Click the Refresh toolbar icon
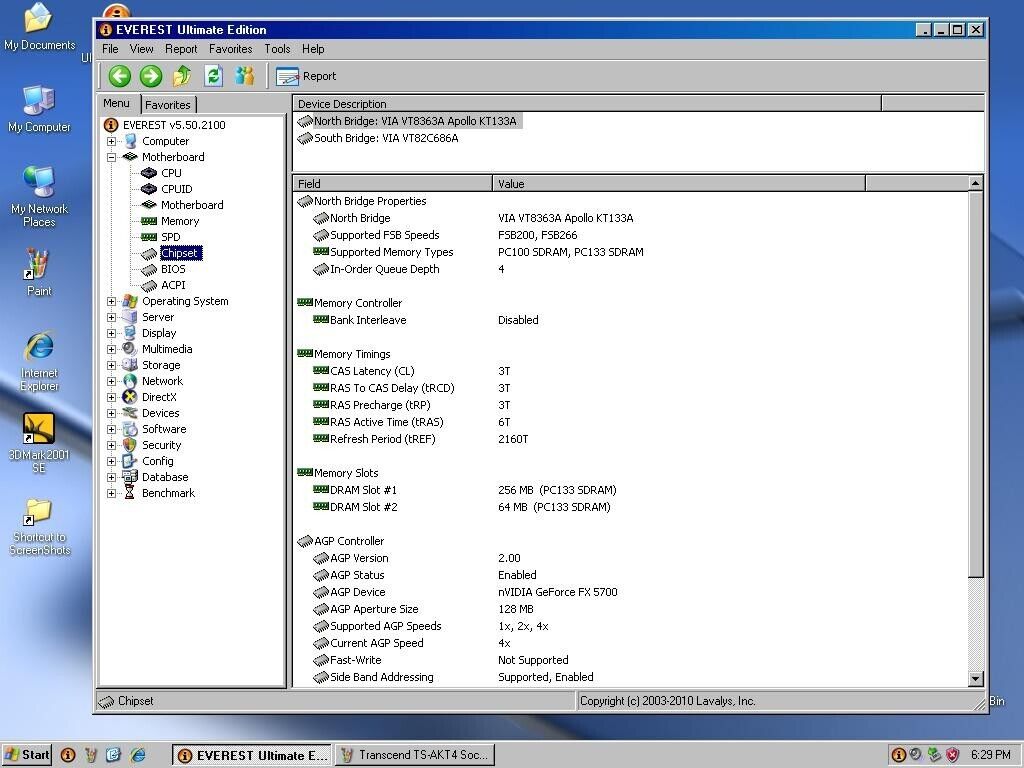Image resolution: width=1024 pixels, height=768 pixels. click(214, 76)
